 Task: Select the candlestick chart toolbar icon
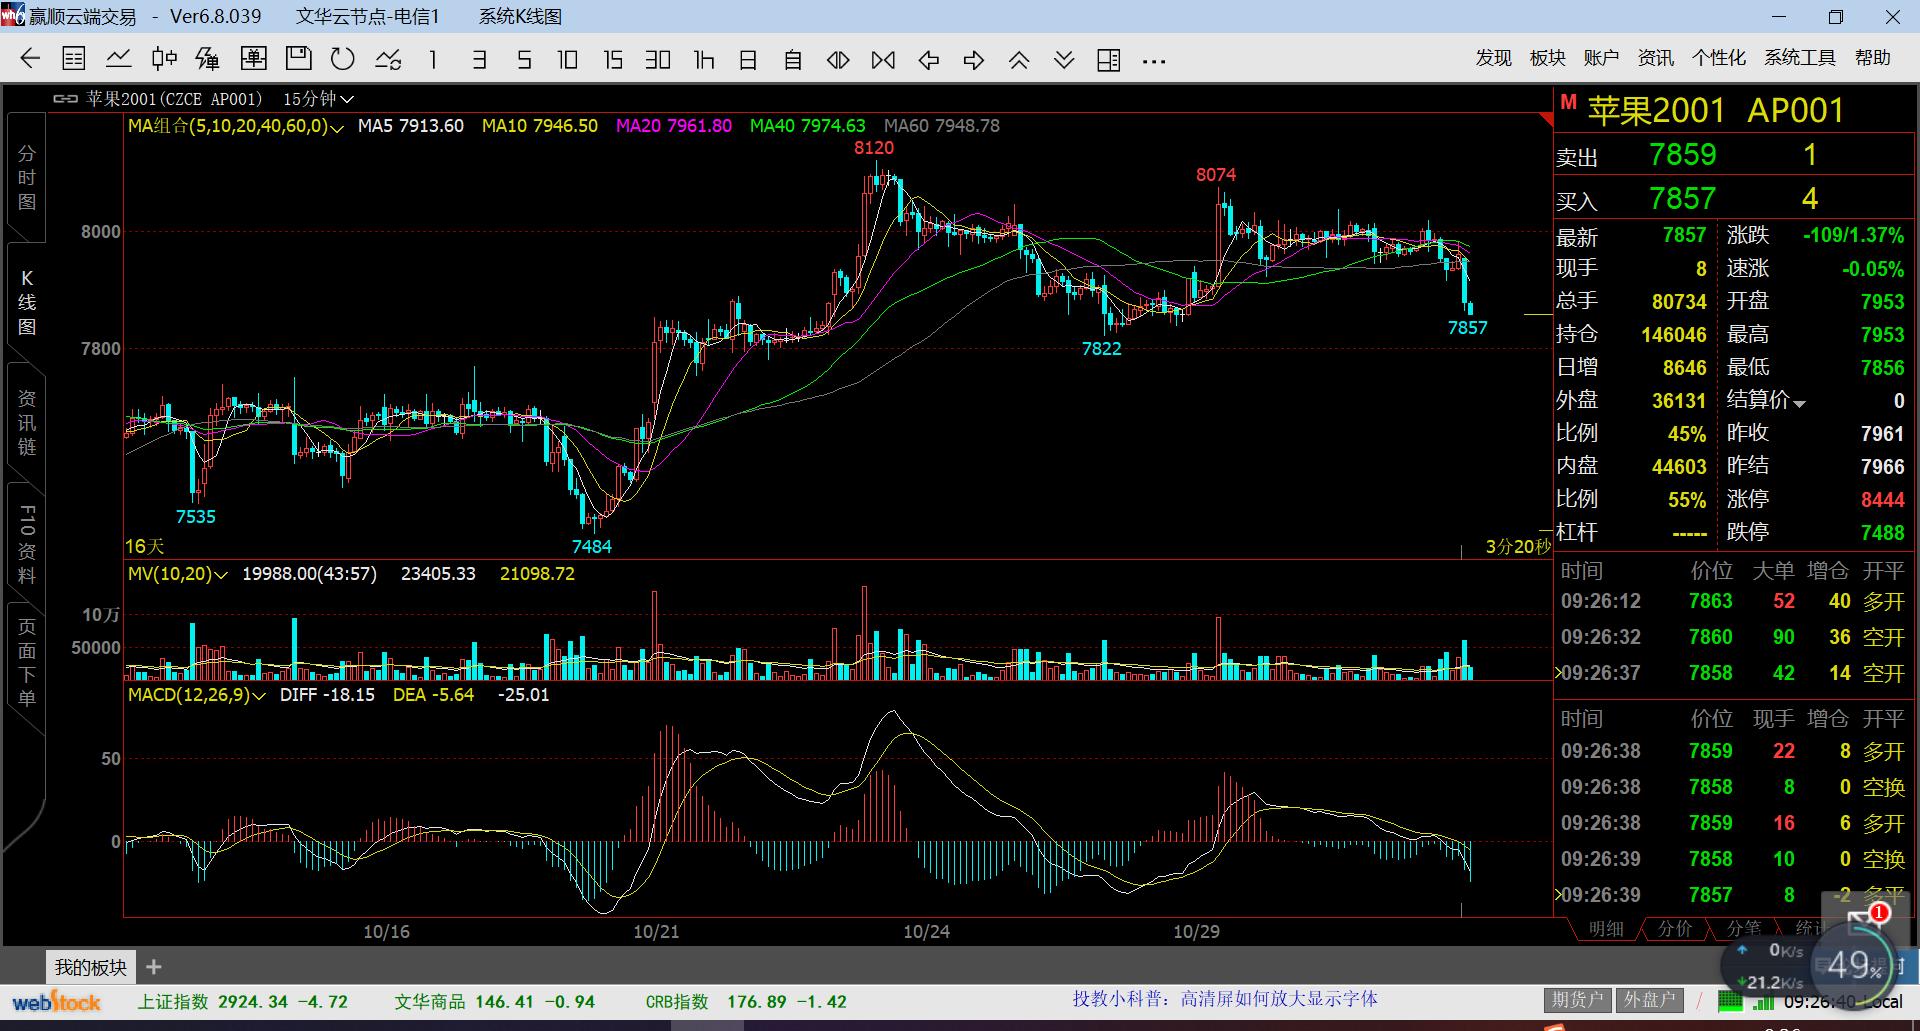pyautogui.click(x=164, y=59)
